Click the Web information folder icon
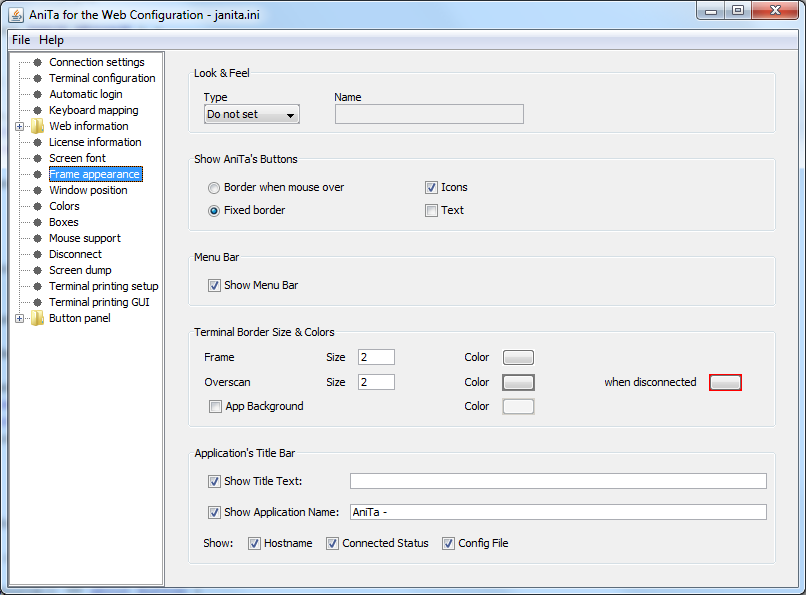The width and height of the screenshot is (806, 595). click(x=37, y=126)
